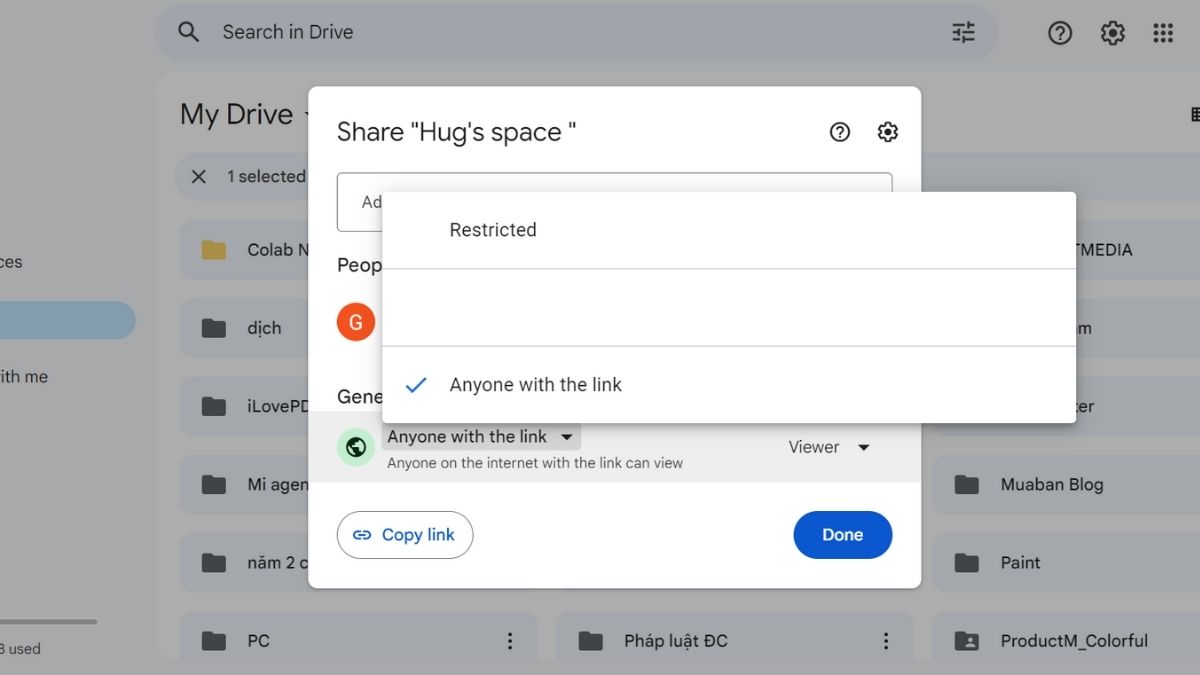This screenshot has width=1200, height=675.
Task: Open Drive settings gear in top bar
Action: (x=1112, y=32)
